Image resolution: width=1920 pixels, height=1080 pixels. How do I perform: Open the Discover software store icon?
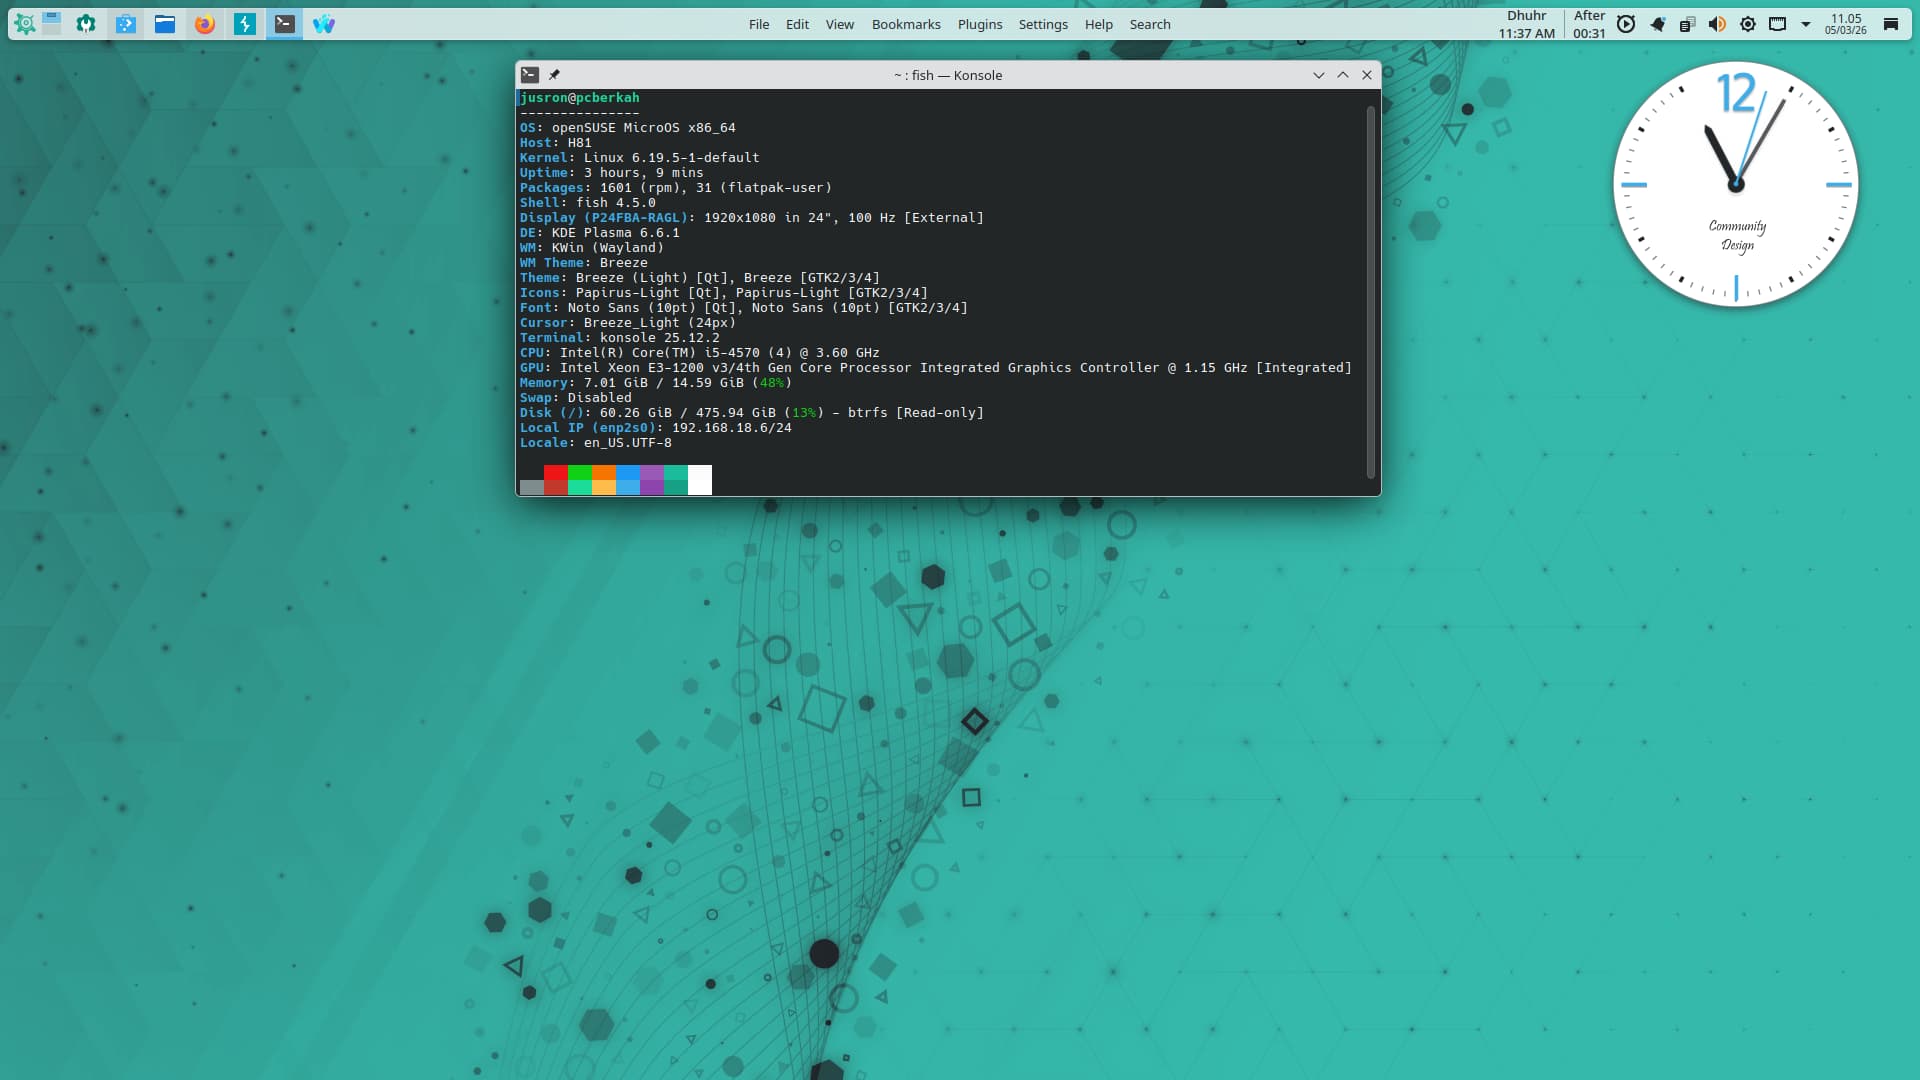tap(125, 24)
